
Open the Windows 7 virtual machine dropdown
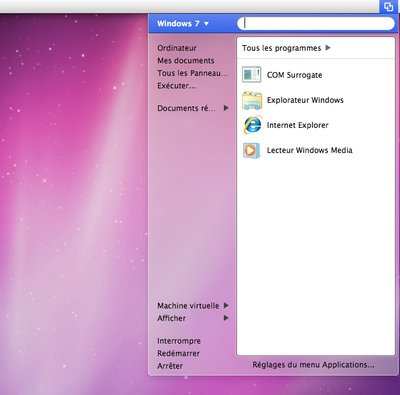183,24
